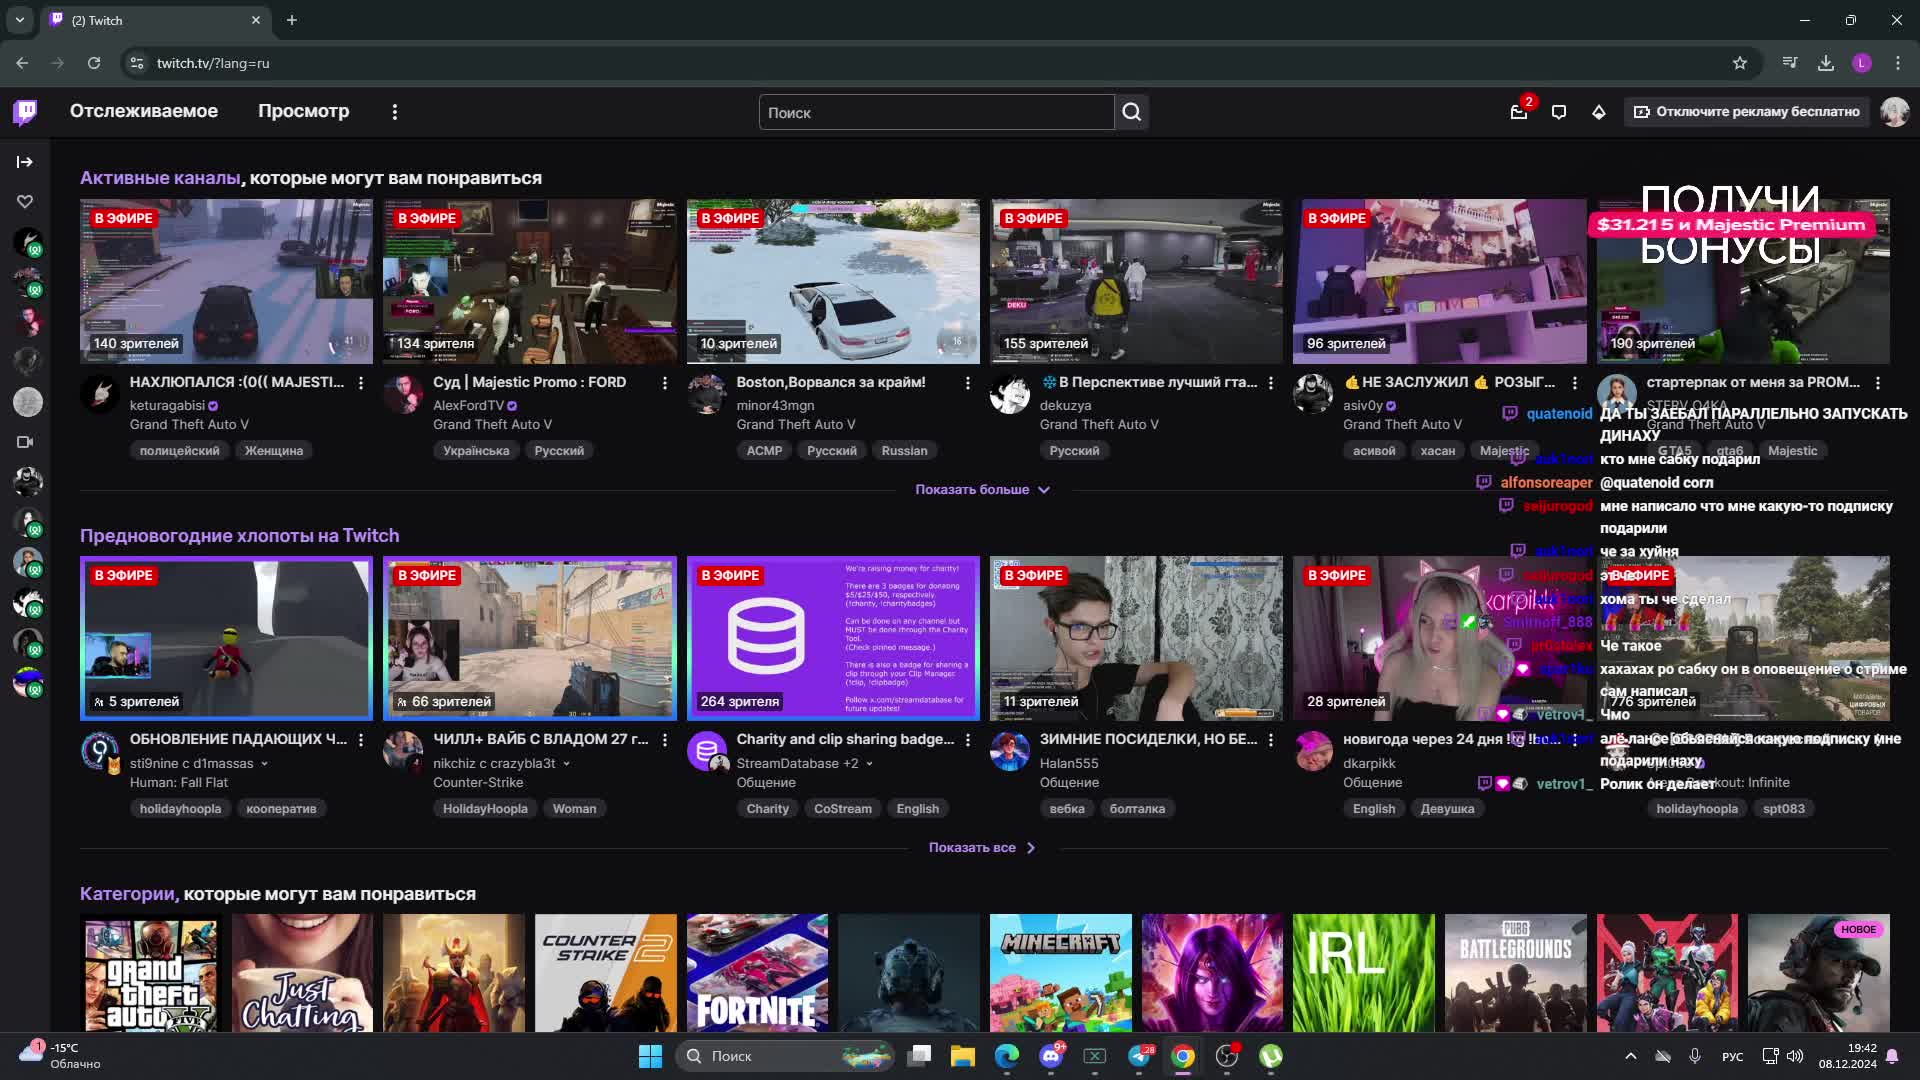Open the Just Chatting category cover

coord(302,973)
